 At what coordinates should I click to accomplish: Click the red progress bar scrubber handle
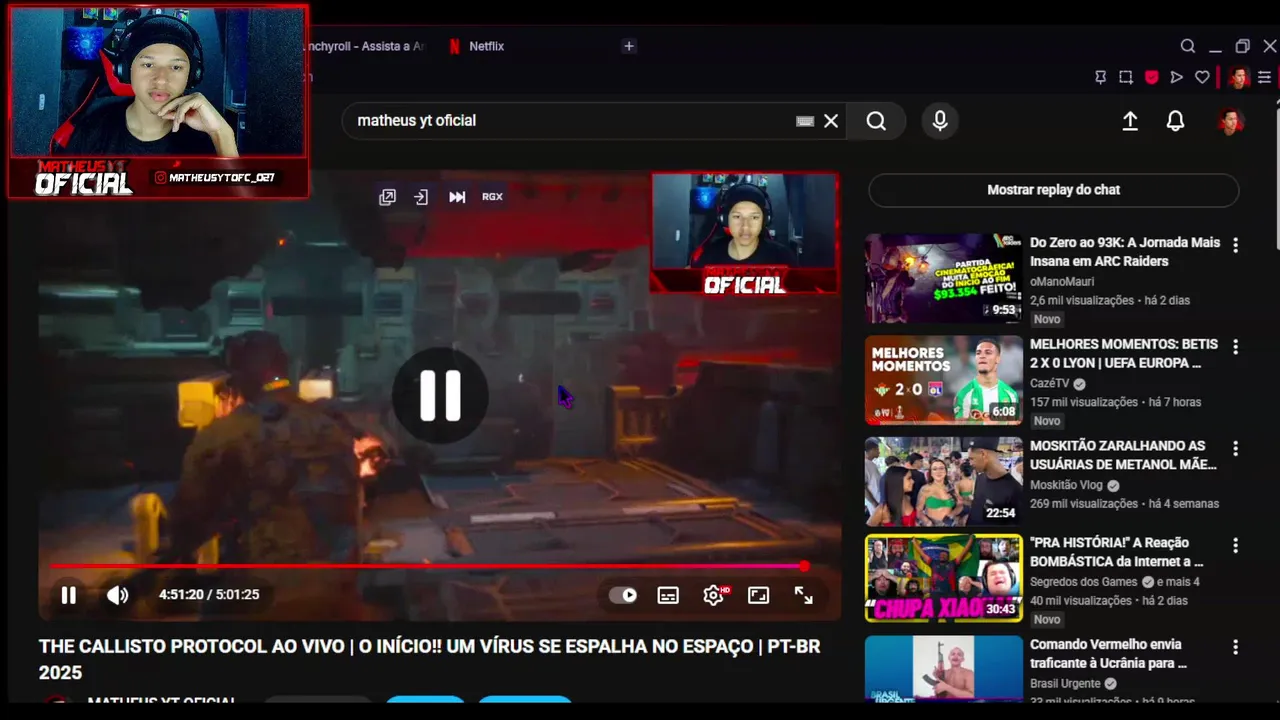(x=804, y=566)
